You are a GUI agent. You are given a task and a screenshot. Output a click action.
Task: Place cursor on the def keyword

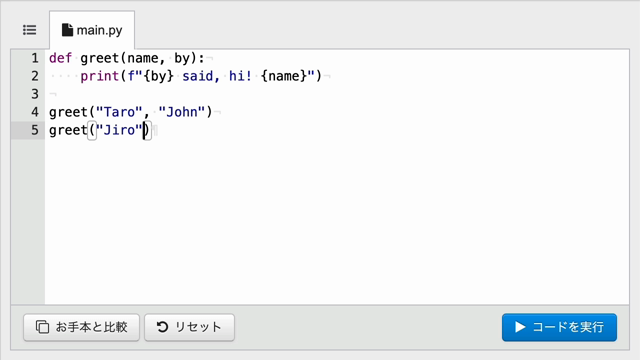coord(60,58)
